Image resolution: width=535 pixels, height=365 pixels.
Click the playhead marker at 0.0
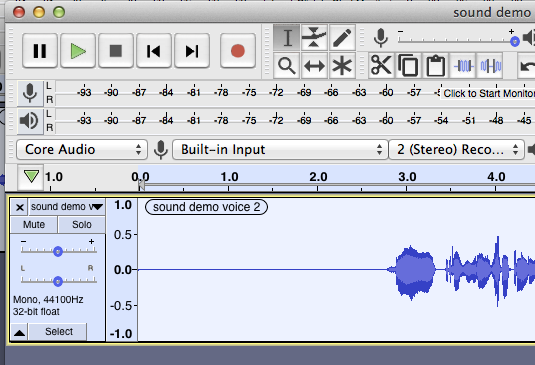(x=141, y=185)
